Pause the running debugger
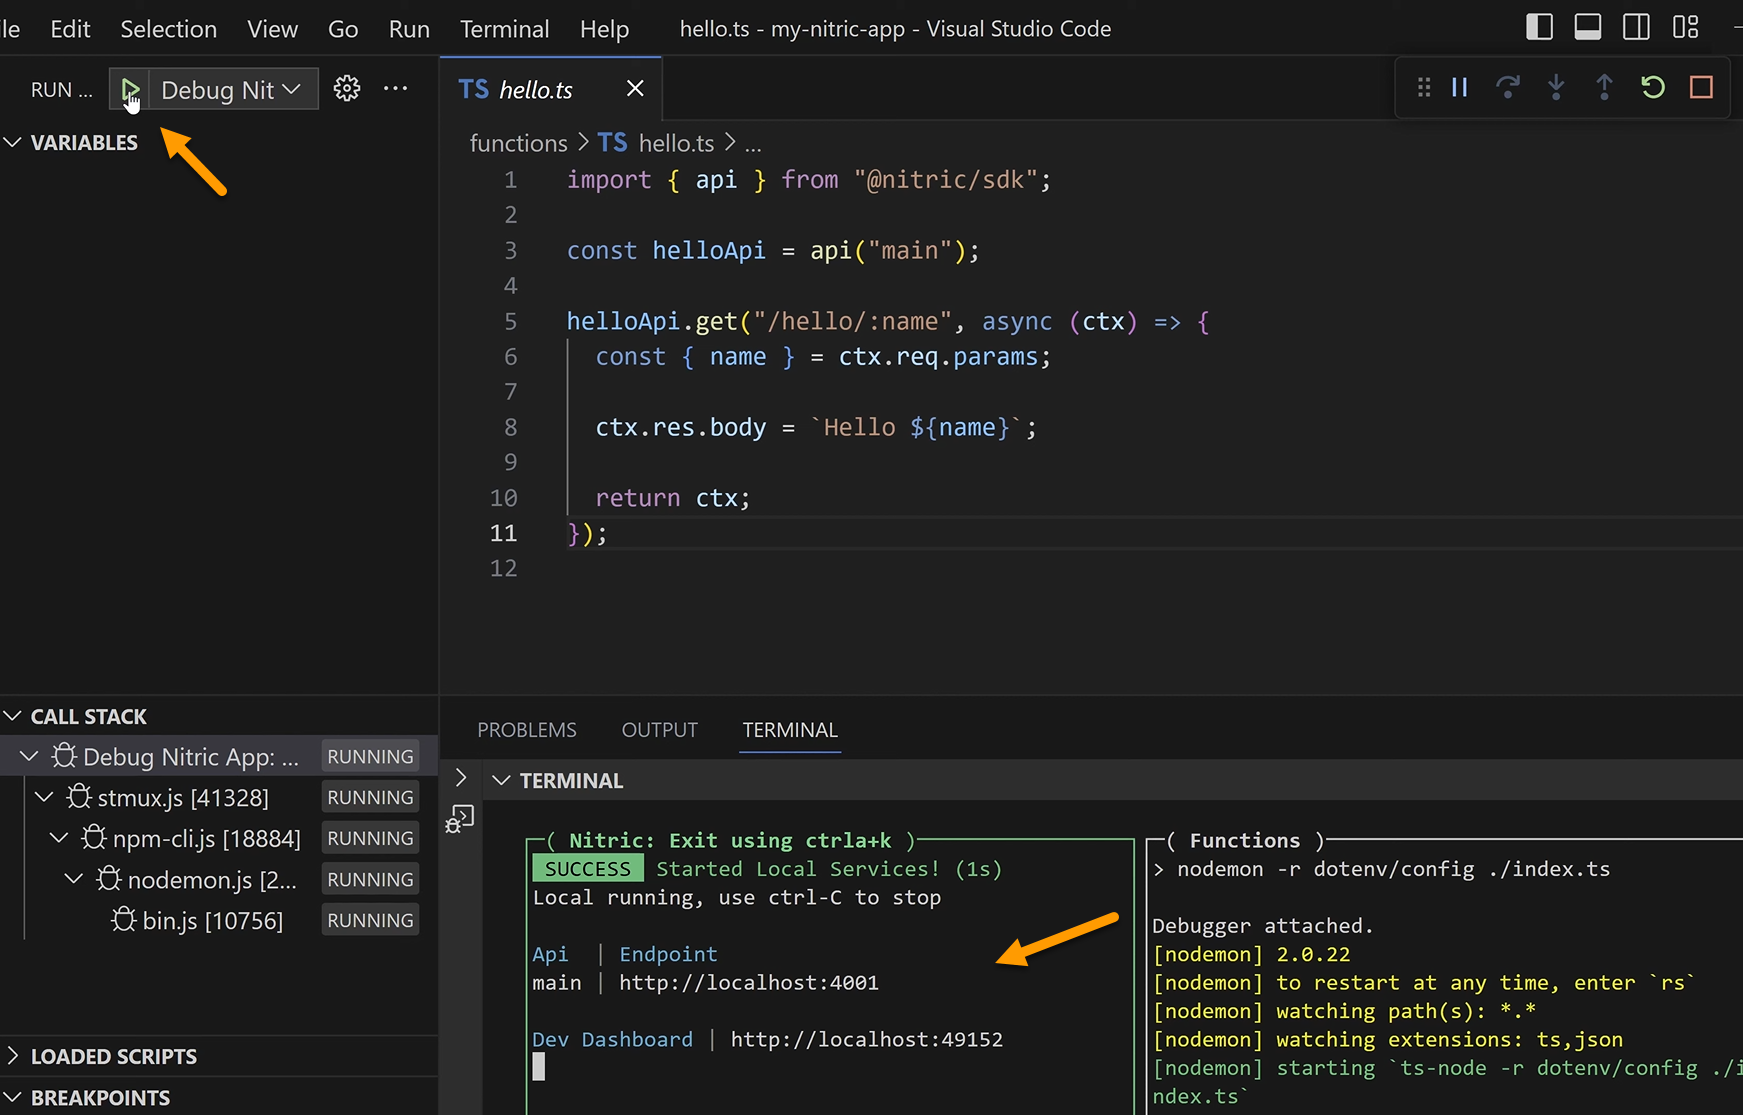The height and width of the screenshot is (1115, 1743). pyautogui.click(x=1458, y=87)
